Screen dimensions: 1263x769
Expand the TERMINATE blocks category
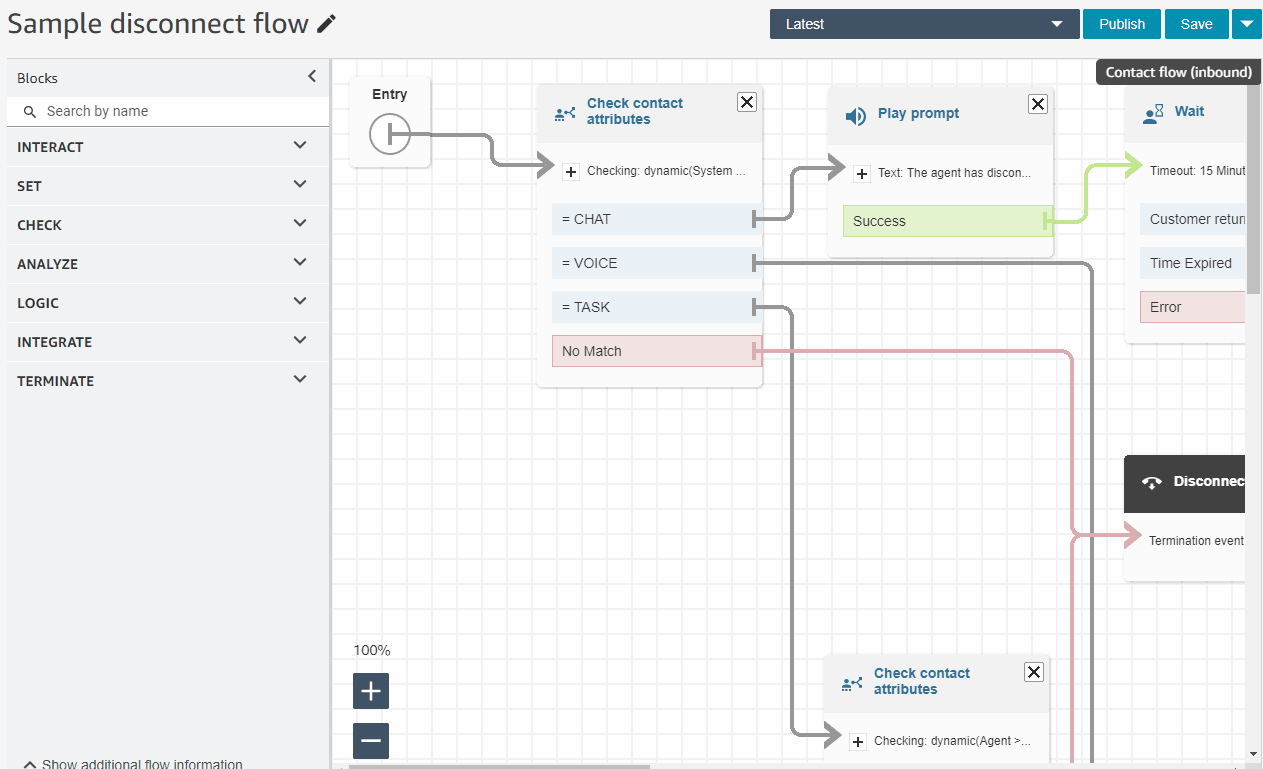(165, 381)
